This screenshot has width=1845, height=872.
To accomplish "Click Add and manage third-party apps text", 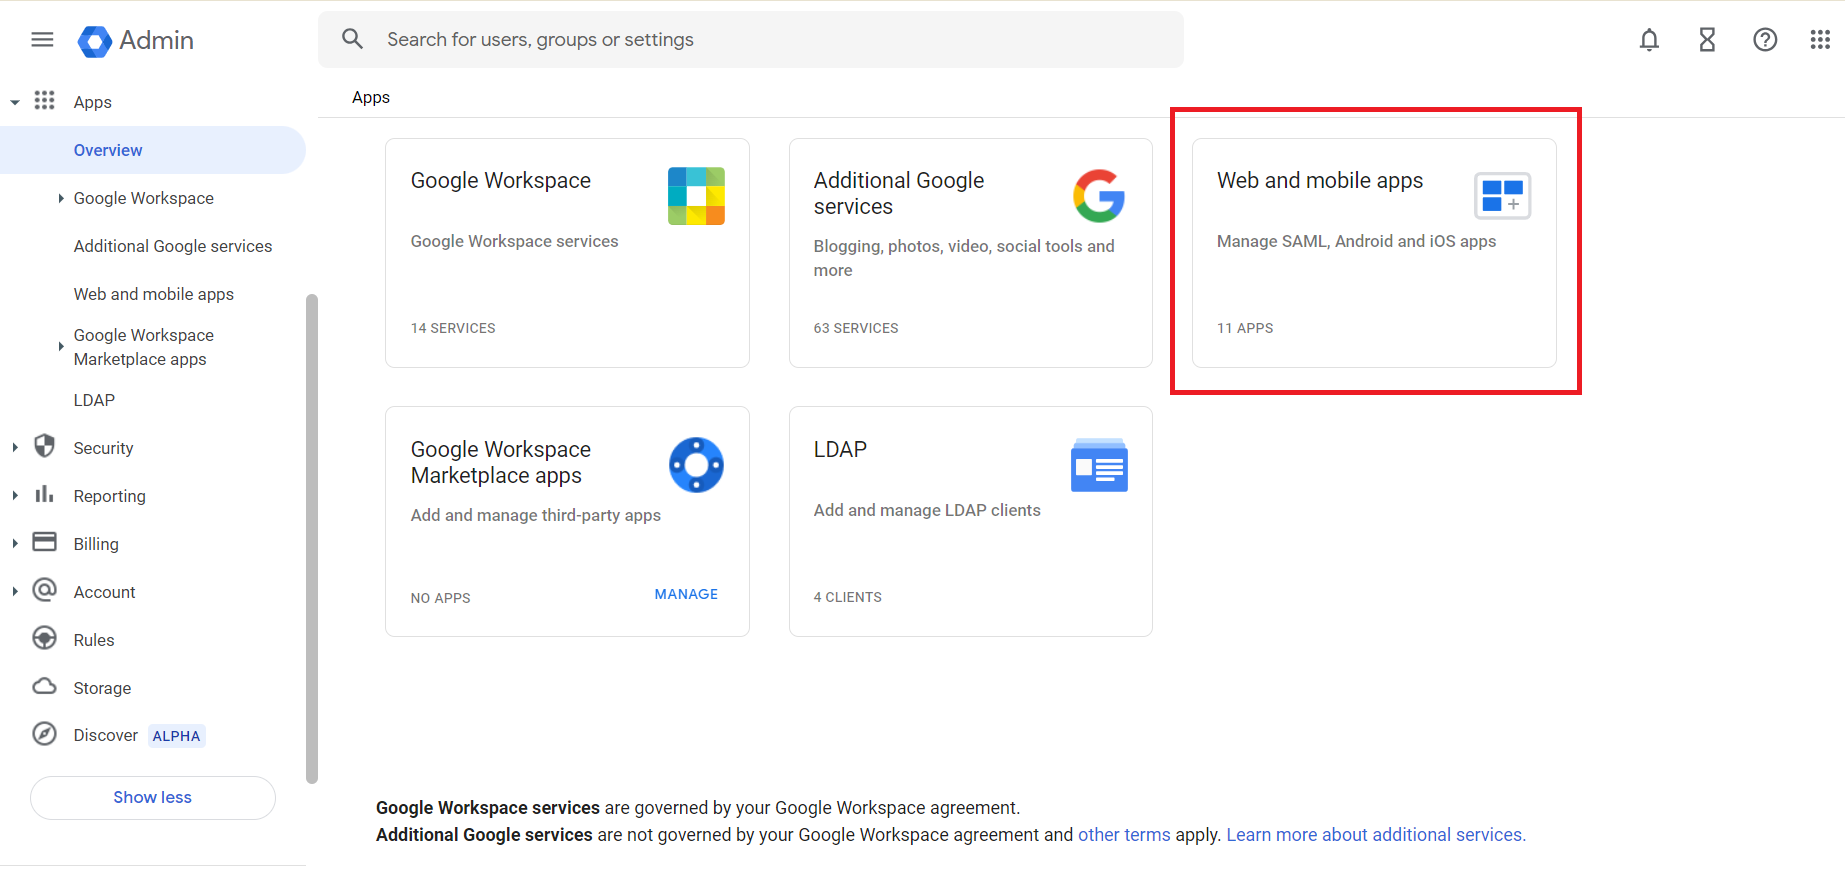I will [x=536, y=515].
